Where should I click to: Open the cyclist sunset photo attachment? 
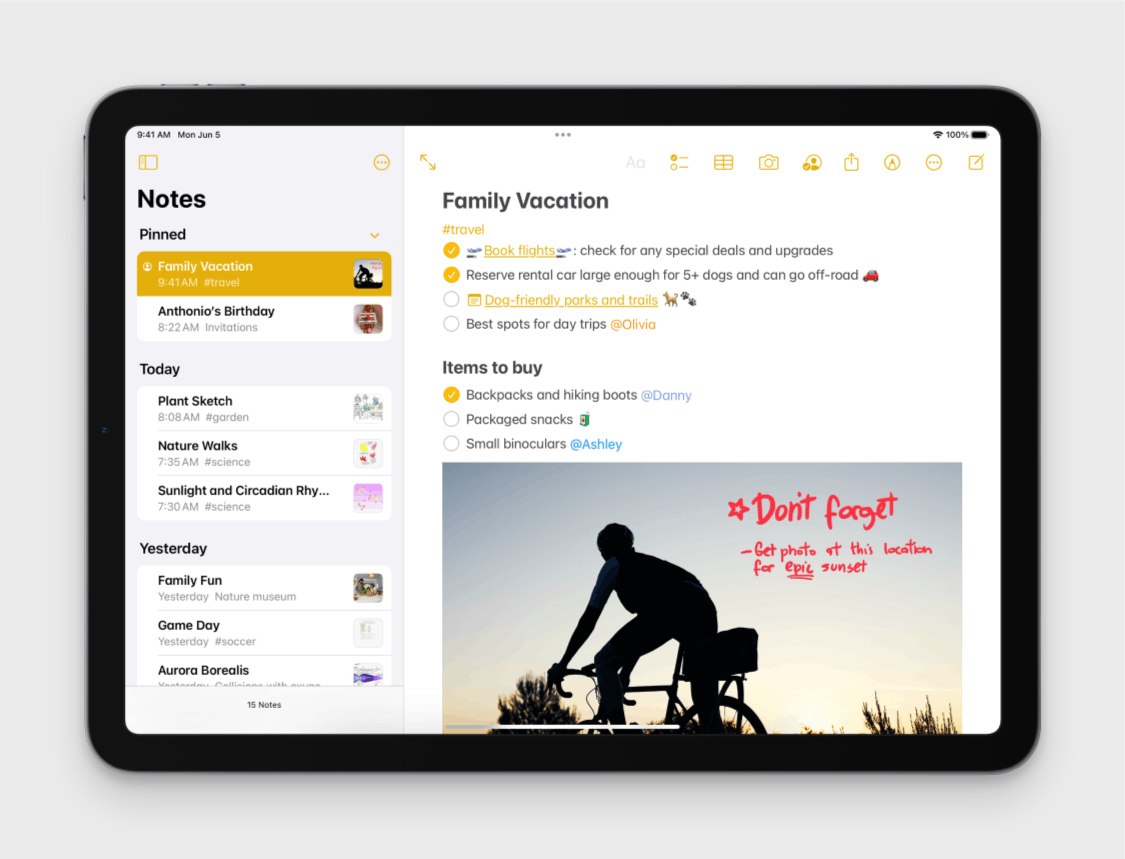702,598
